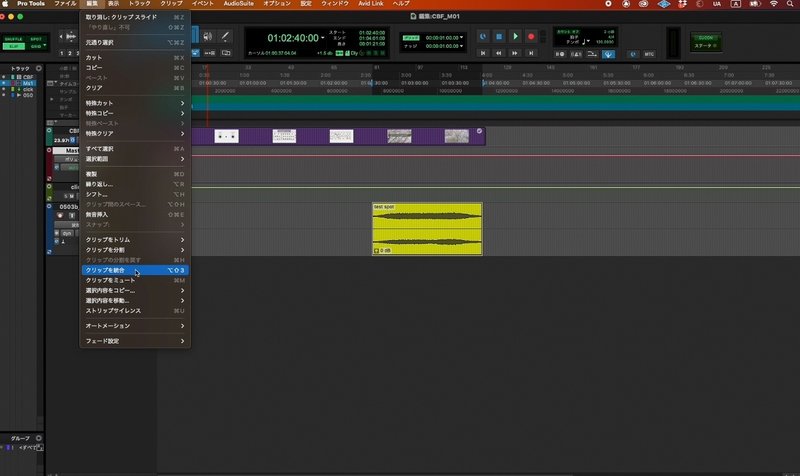Toggle SLIP edit mode
Viewport: 800px width, 476px height.
pos(13,46)
